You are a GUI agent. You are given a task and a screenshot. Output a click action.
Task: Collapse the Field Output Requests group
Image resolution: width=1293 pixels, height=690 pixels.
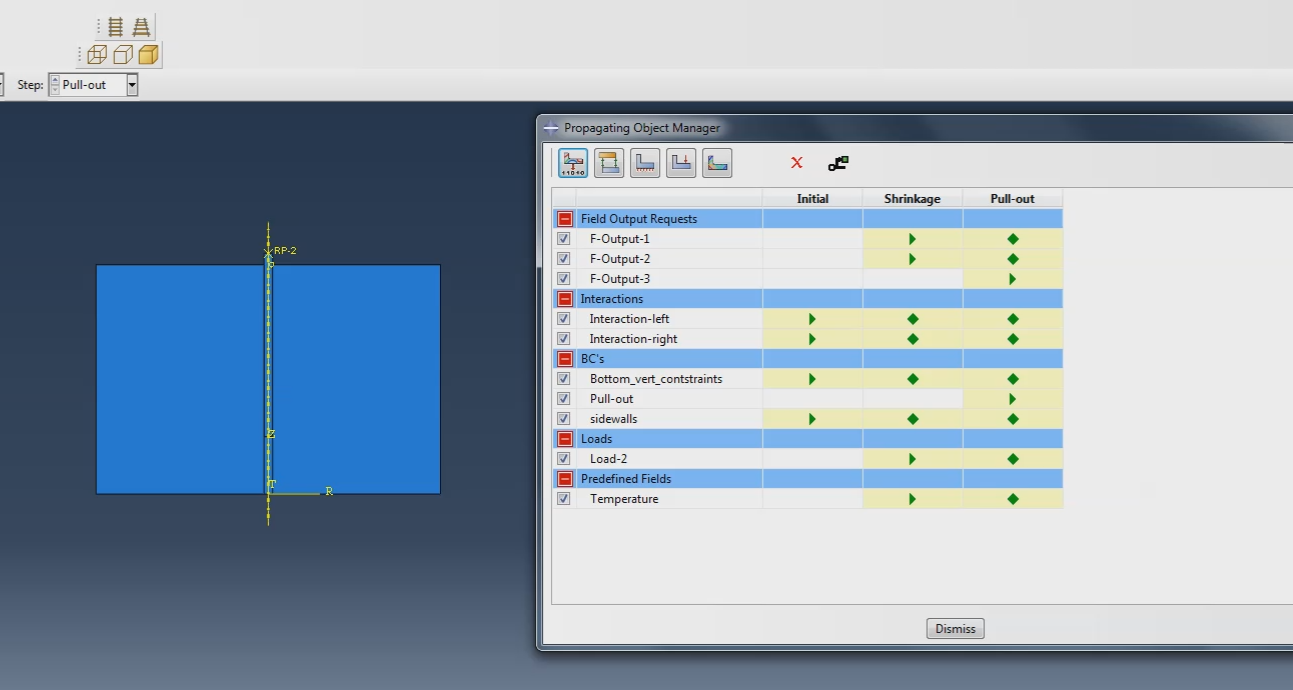coord(563,218)
